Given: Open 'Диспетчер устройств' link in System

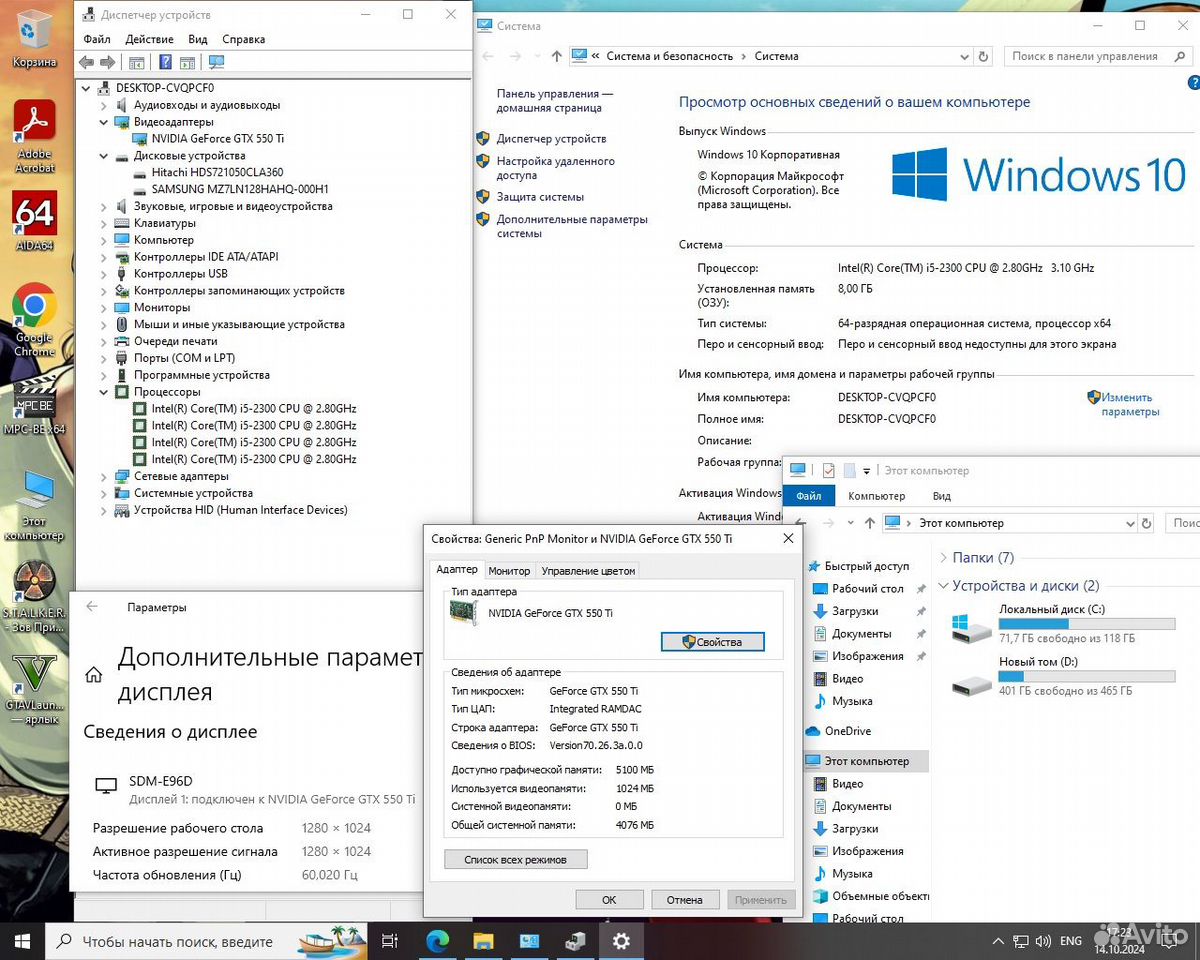Looking at the screenshot, I should click(551, 139).
